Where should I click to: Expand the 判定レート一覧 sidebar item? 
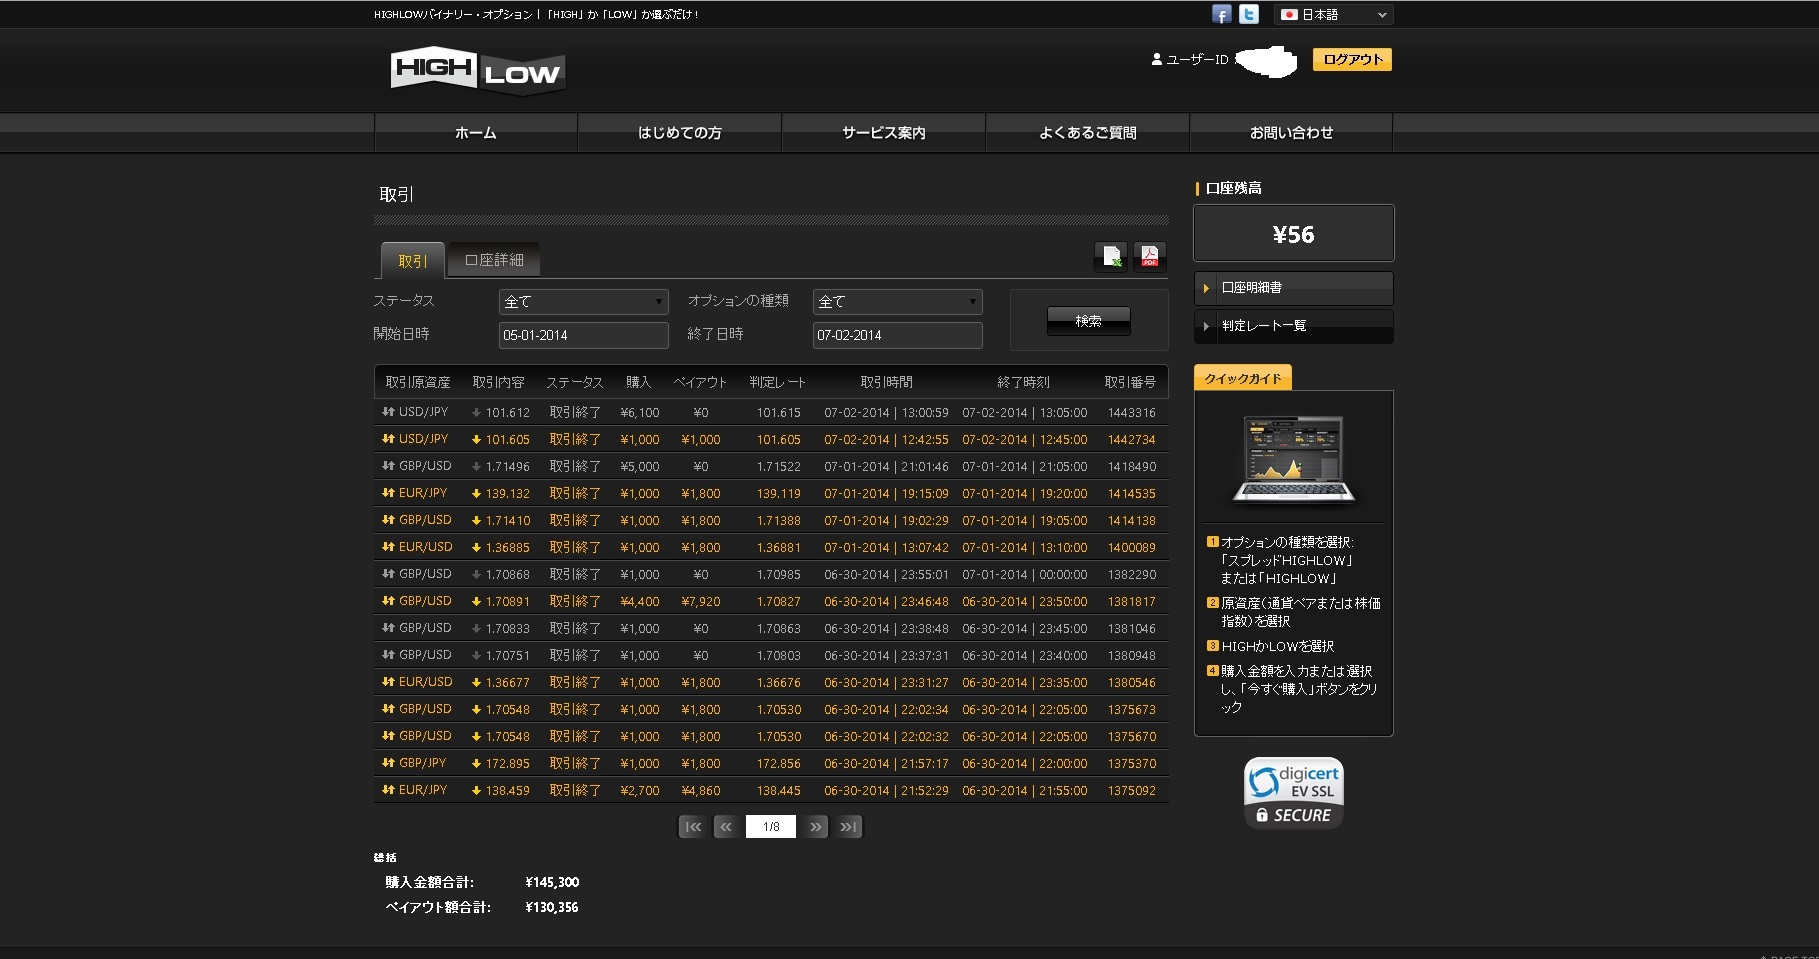coord(1293,326)
